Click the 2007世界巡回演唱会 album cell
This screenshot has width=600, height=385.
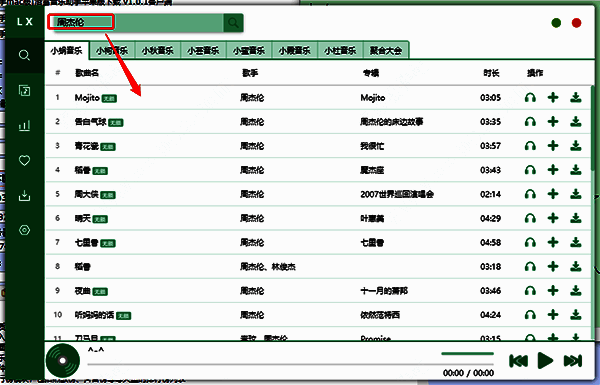click(397, 194)
